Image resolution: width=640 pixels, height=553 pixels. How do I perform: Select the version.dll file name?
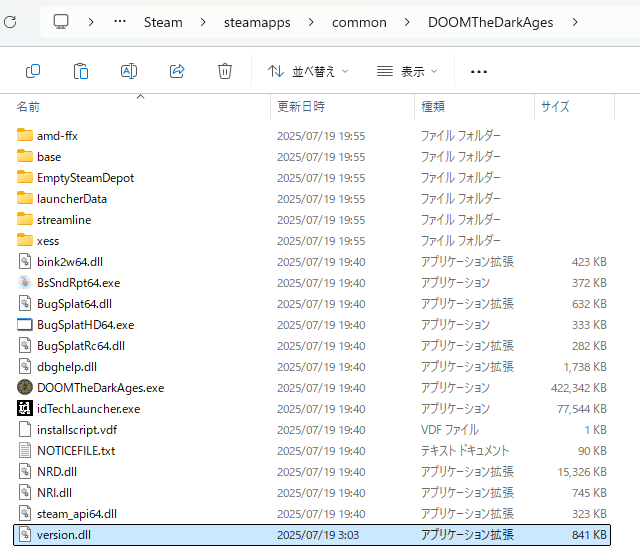click(x=64, y=535)
